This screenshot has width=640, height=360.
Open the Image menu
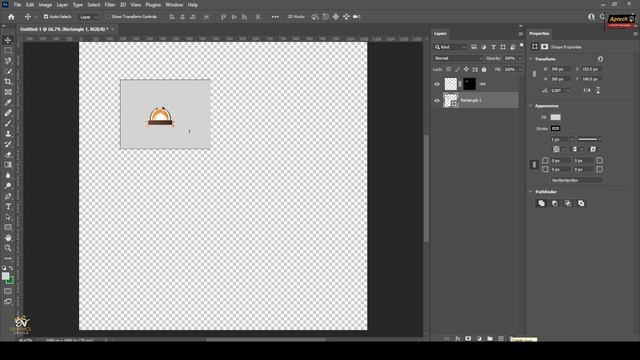coord(45,5)
